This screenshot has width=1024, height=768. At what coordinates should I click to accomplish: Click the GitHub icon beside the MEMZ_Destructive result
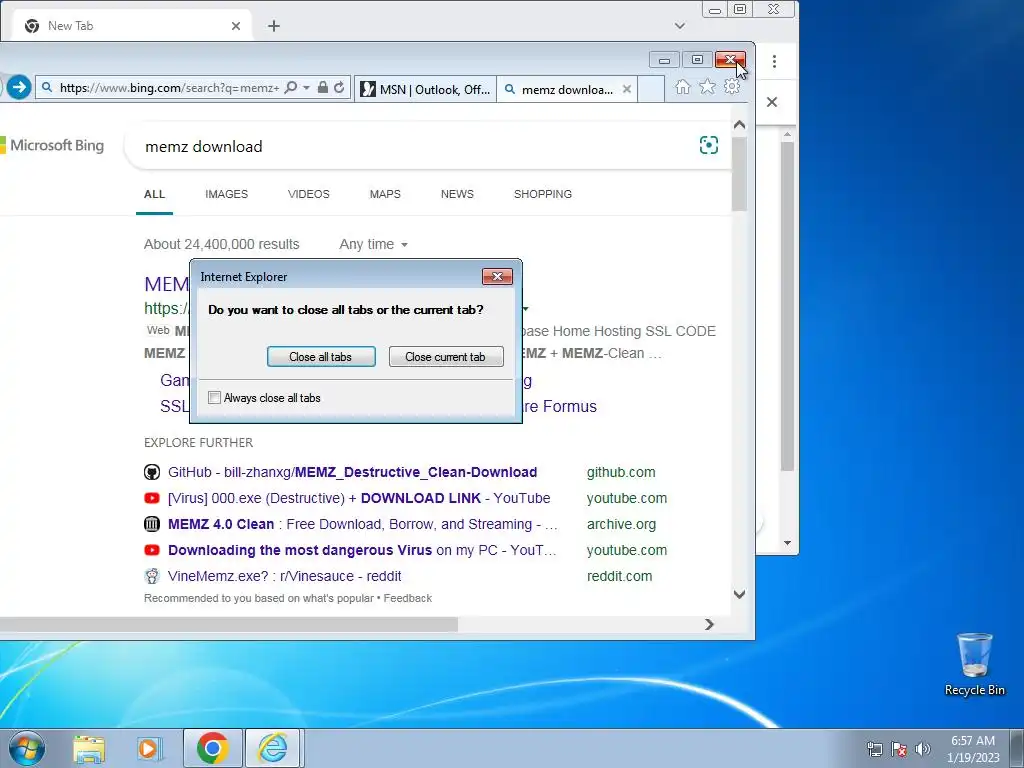(152, 472)
